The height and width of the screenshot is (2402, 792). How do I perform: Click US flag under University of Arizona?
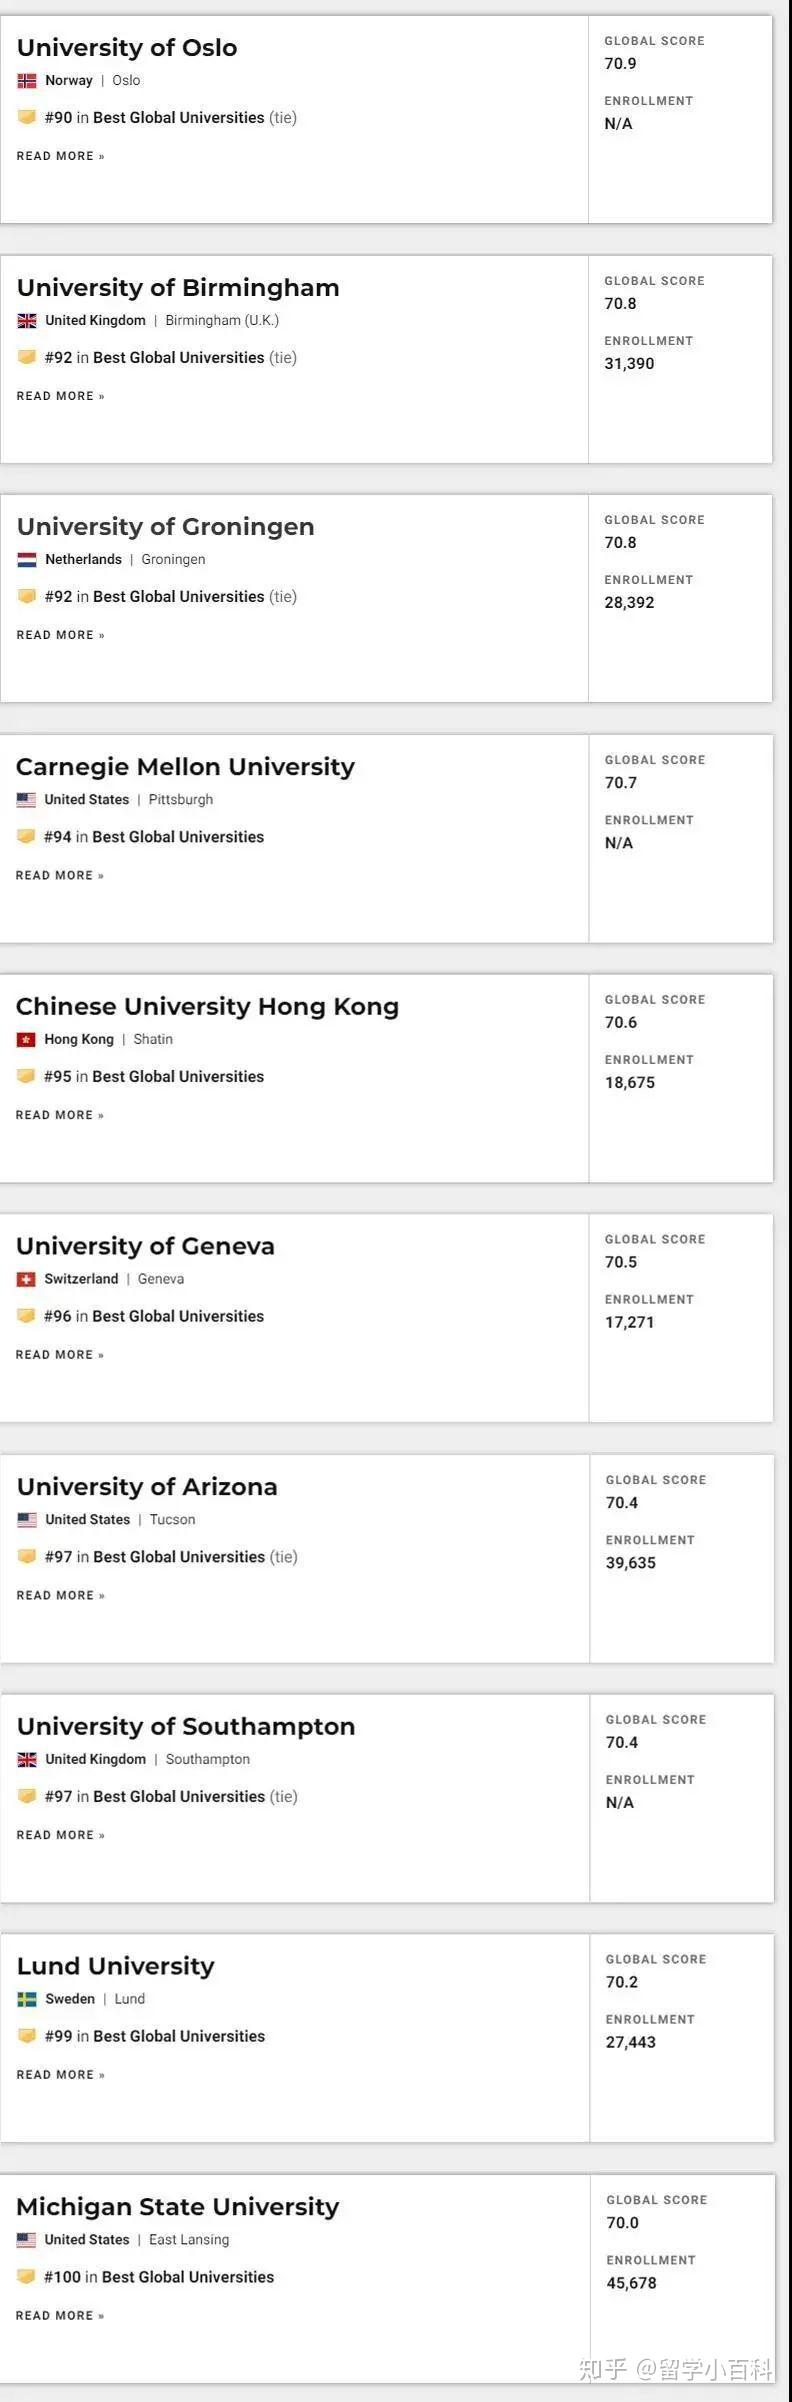27,1520
